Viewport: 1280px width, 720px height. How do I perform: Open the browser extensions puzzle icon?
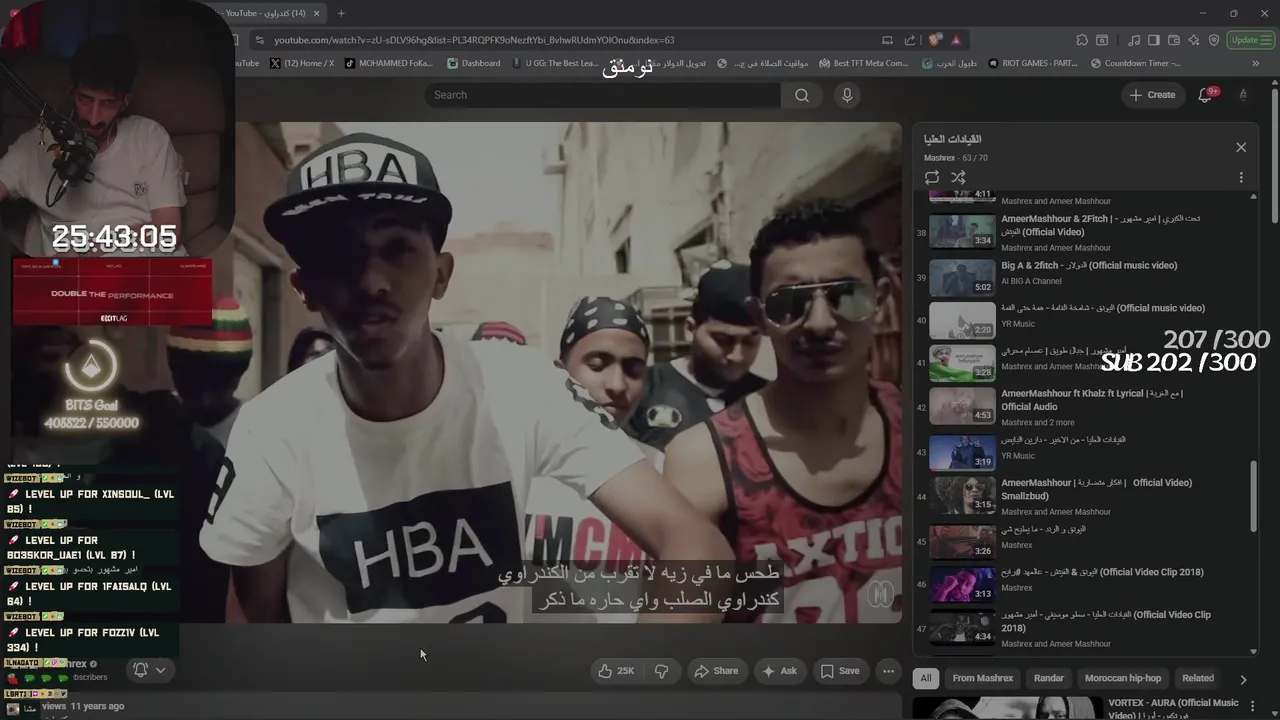(x=1082, y=40)
